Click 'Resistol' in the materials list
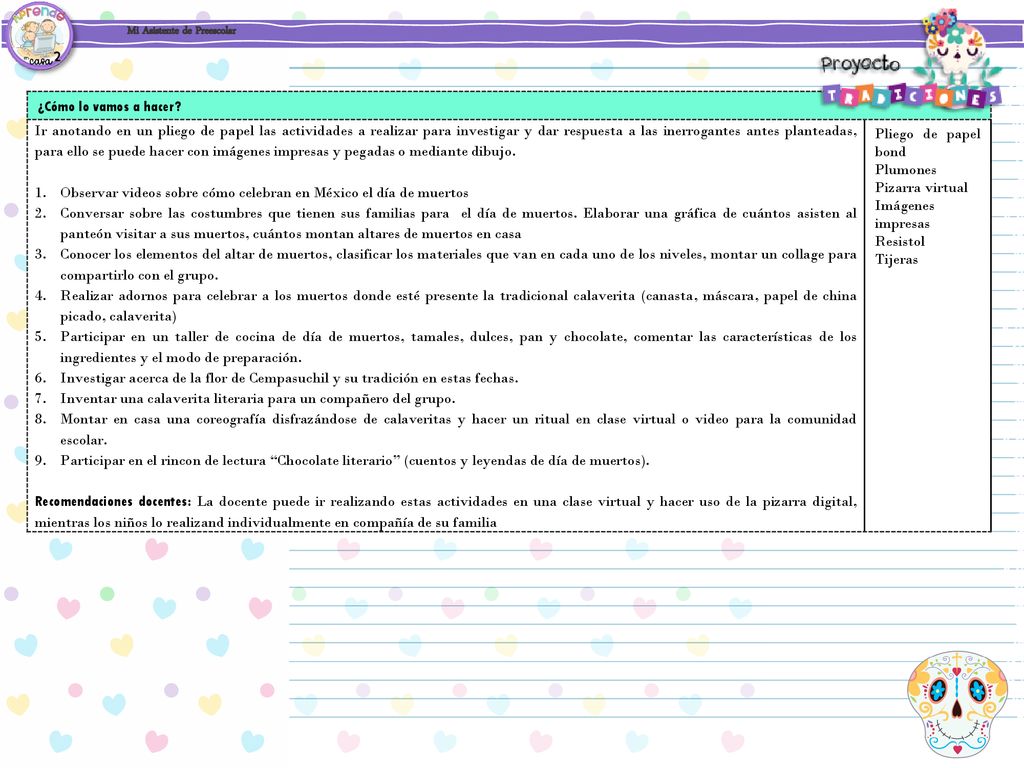This screenshot has height=768, width=1024. click(x=900, y=241)
